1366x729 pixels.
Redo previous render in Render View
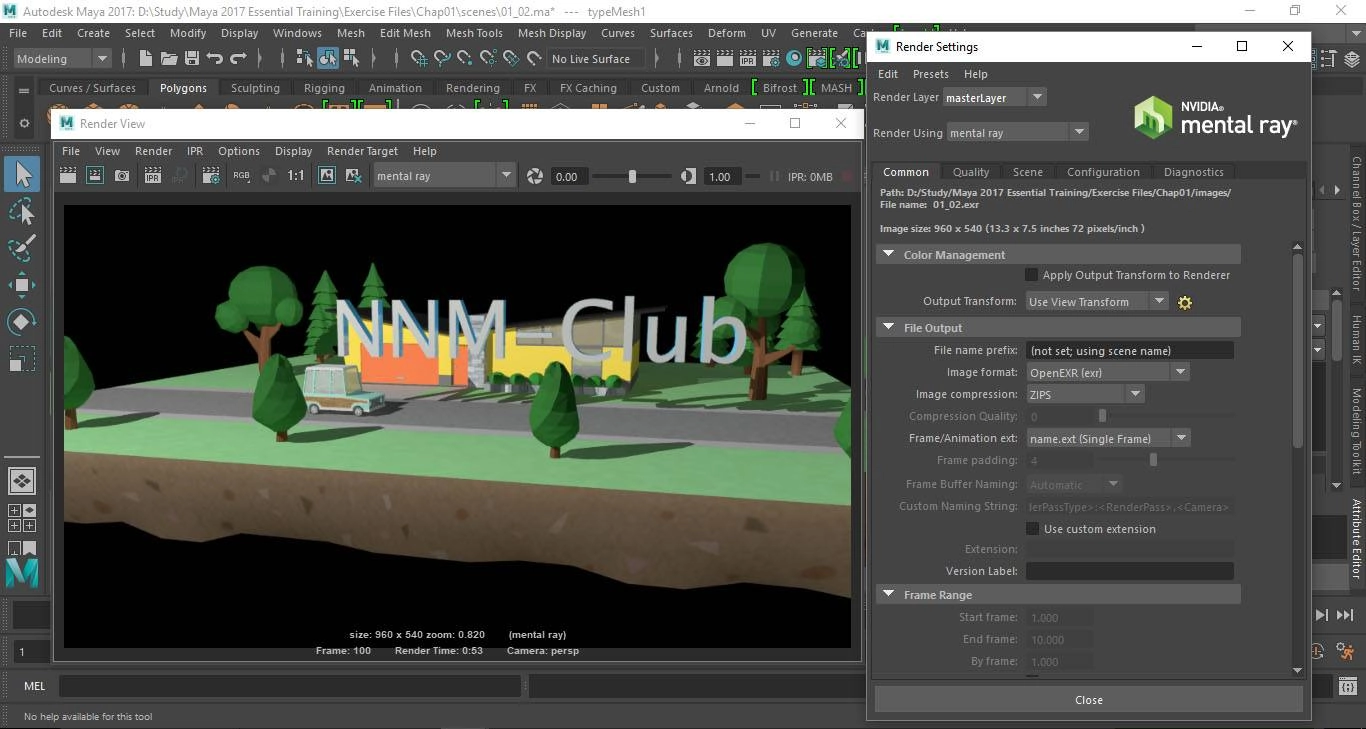click(68, 176)
